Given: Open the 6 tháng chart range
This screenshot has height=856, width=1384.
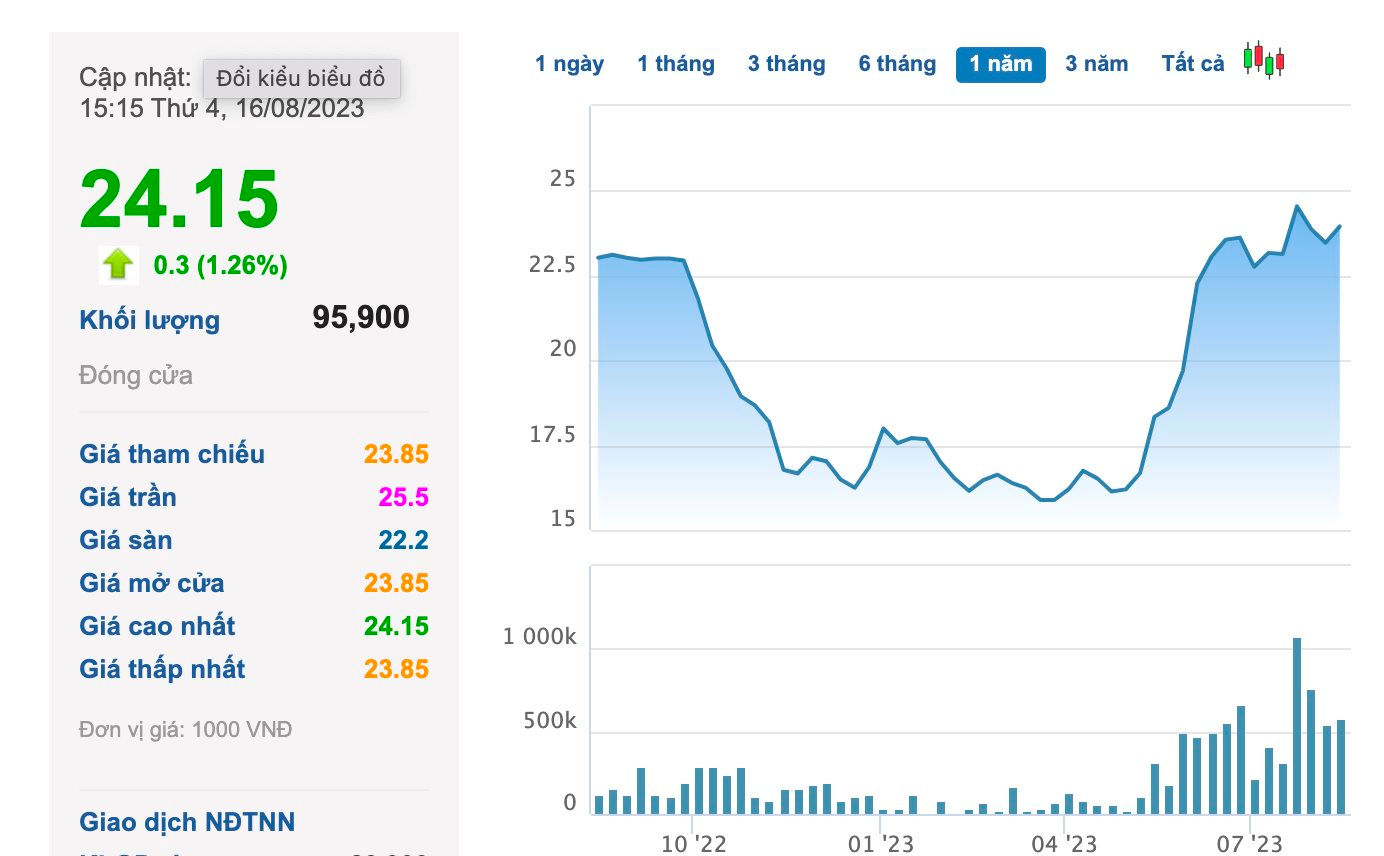Looking at the screenshot, I should coord(897,64).
